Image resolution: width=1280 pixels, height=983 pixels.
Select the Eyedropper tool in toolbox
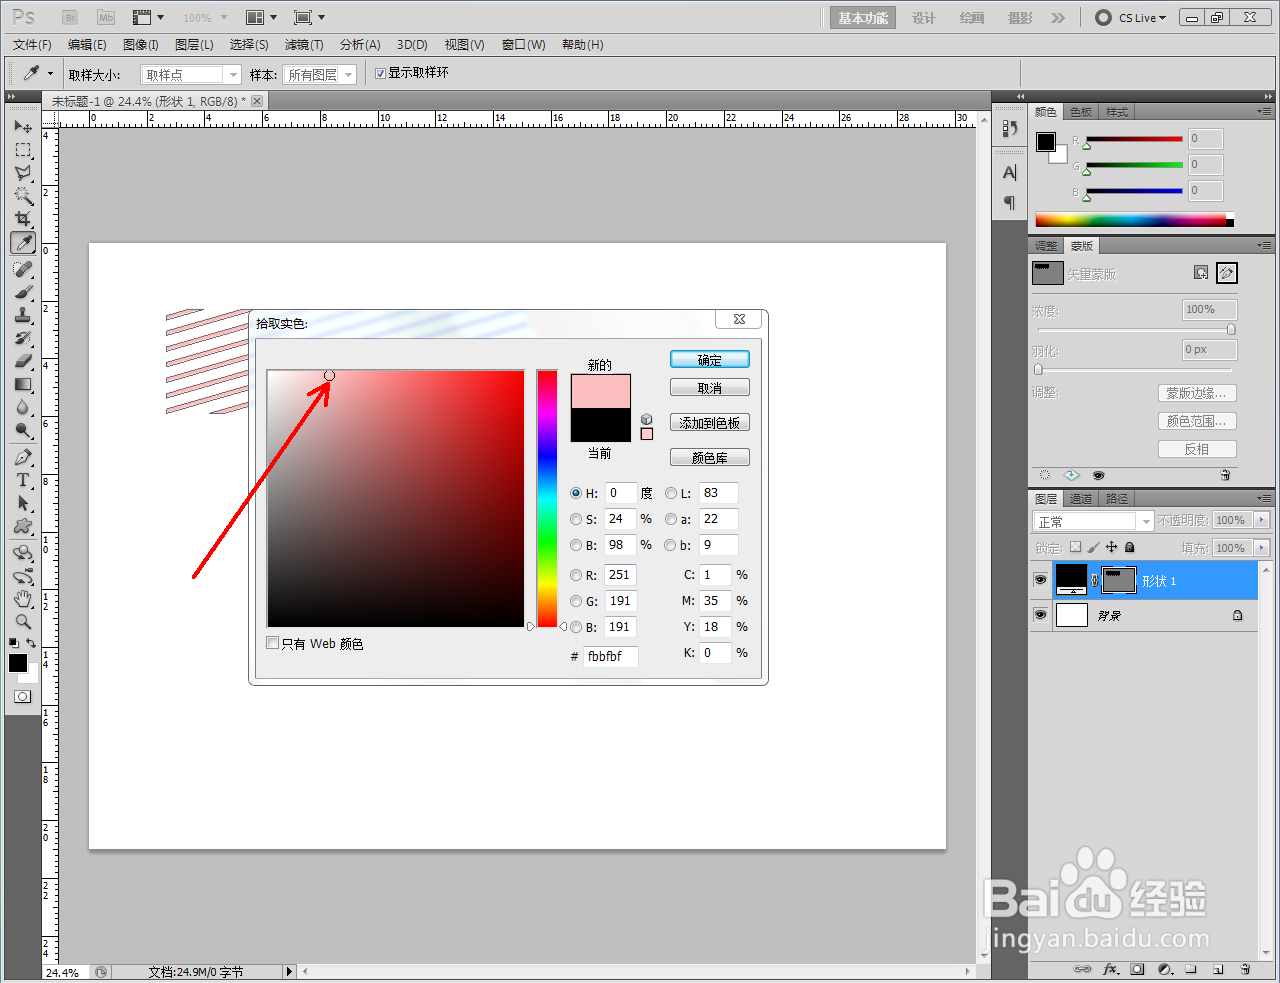click(x=23, y=243)
